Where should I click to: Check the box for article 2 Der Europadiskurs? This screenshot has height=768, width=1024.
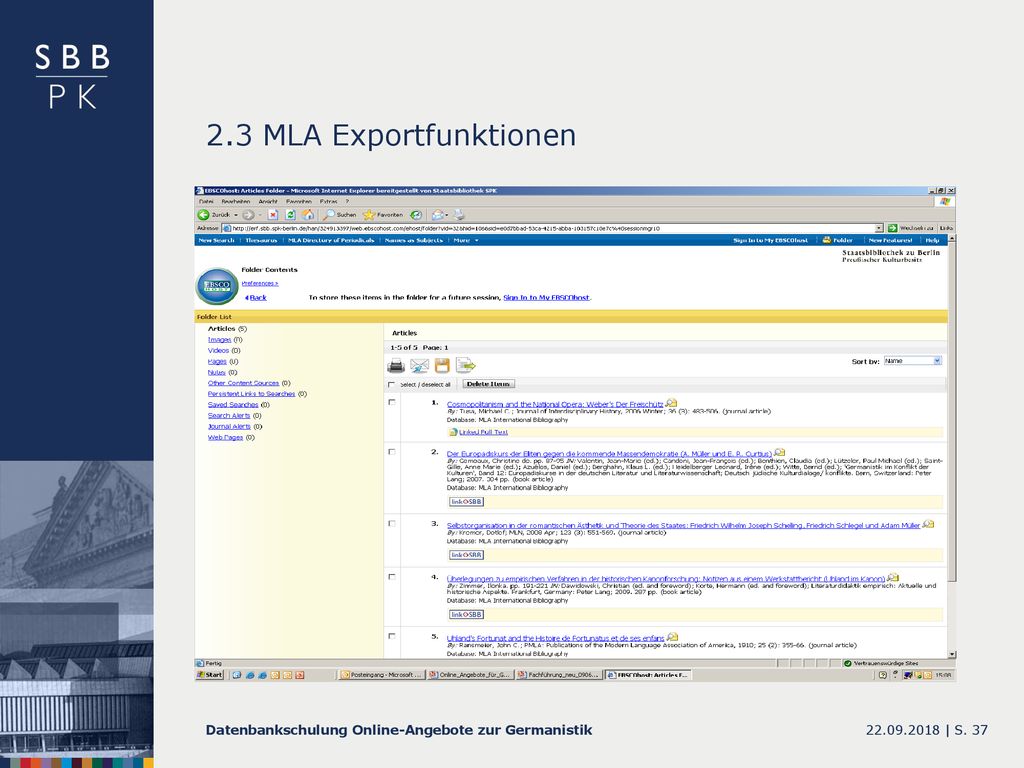point(392,452)
